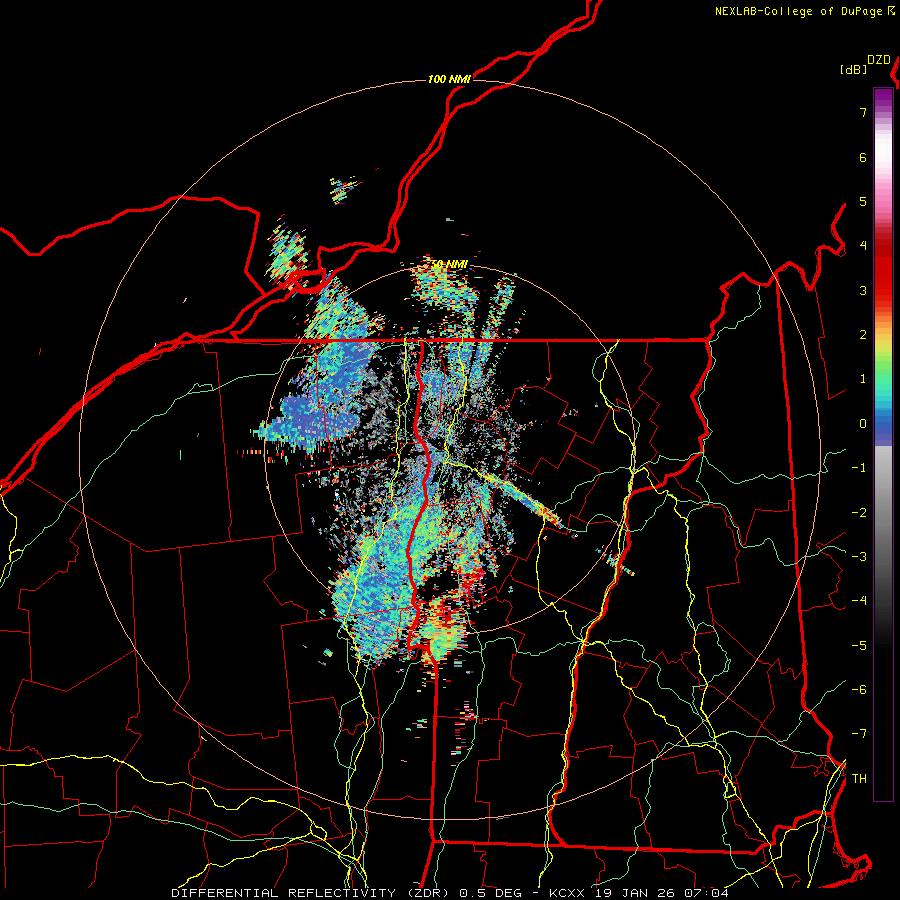Click the 3 value on the dB scale

pyautogui.click(x=863, y=290)
